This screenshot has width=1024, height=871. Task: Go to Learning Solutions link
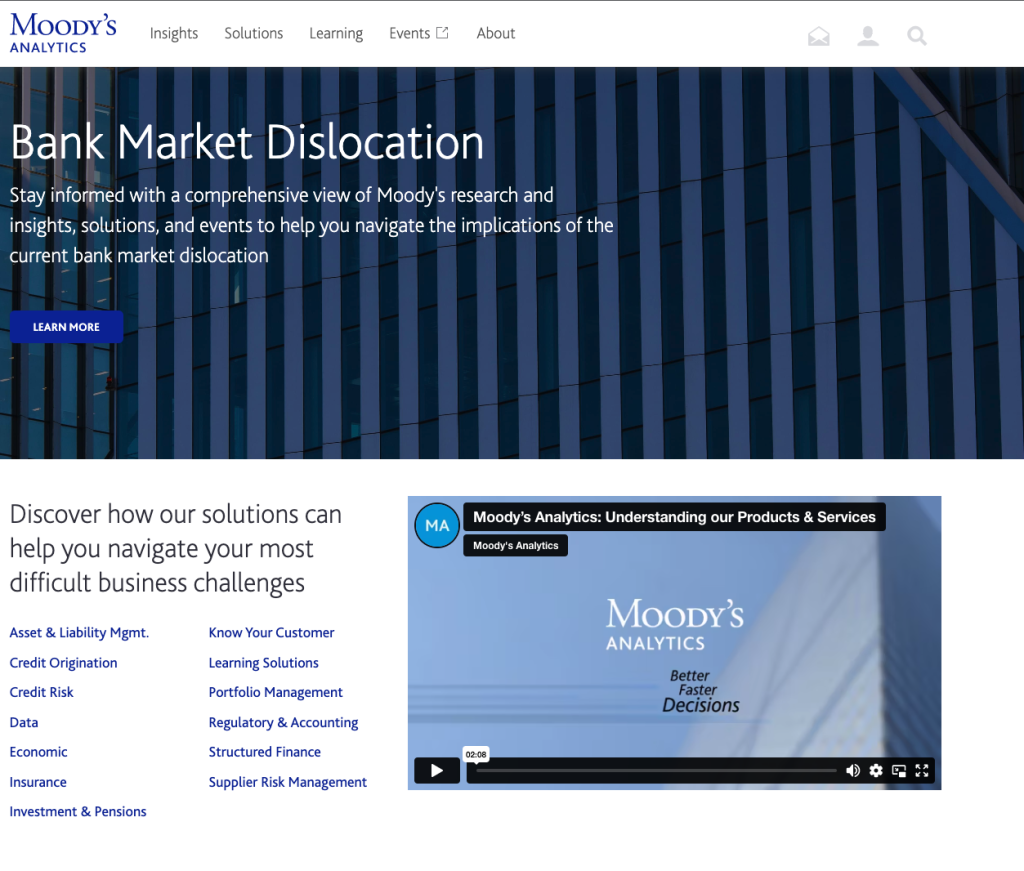coord(263,663)
